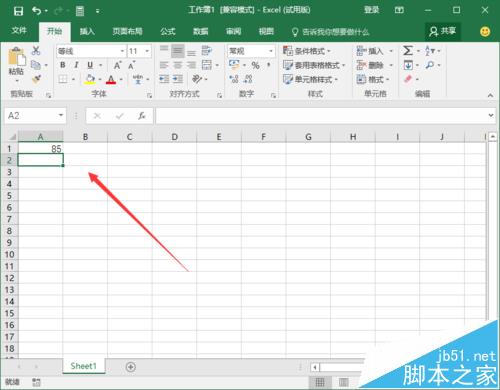Open the File tab

pyautogui.click(x=19, y=31)
